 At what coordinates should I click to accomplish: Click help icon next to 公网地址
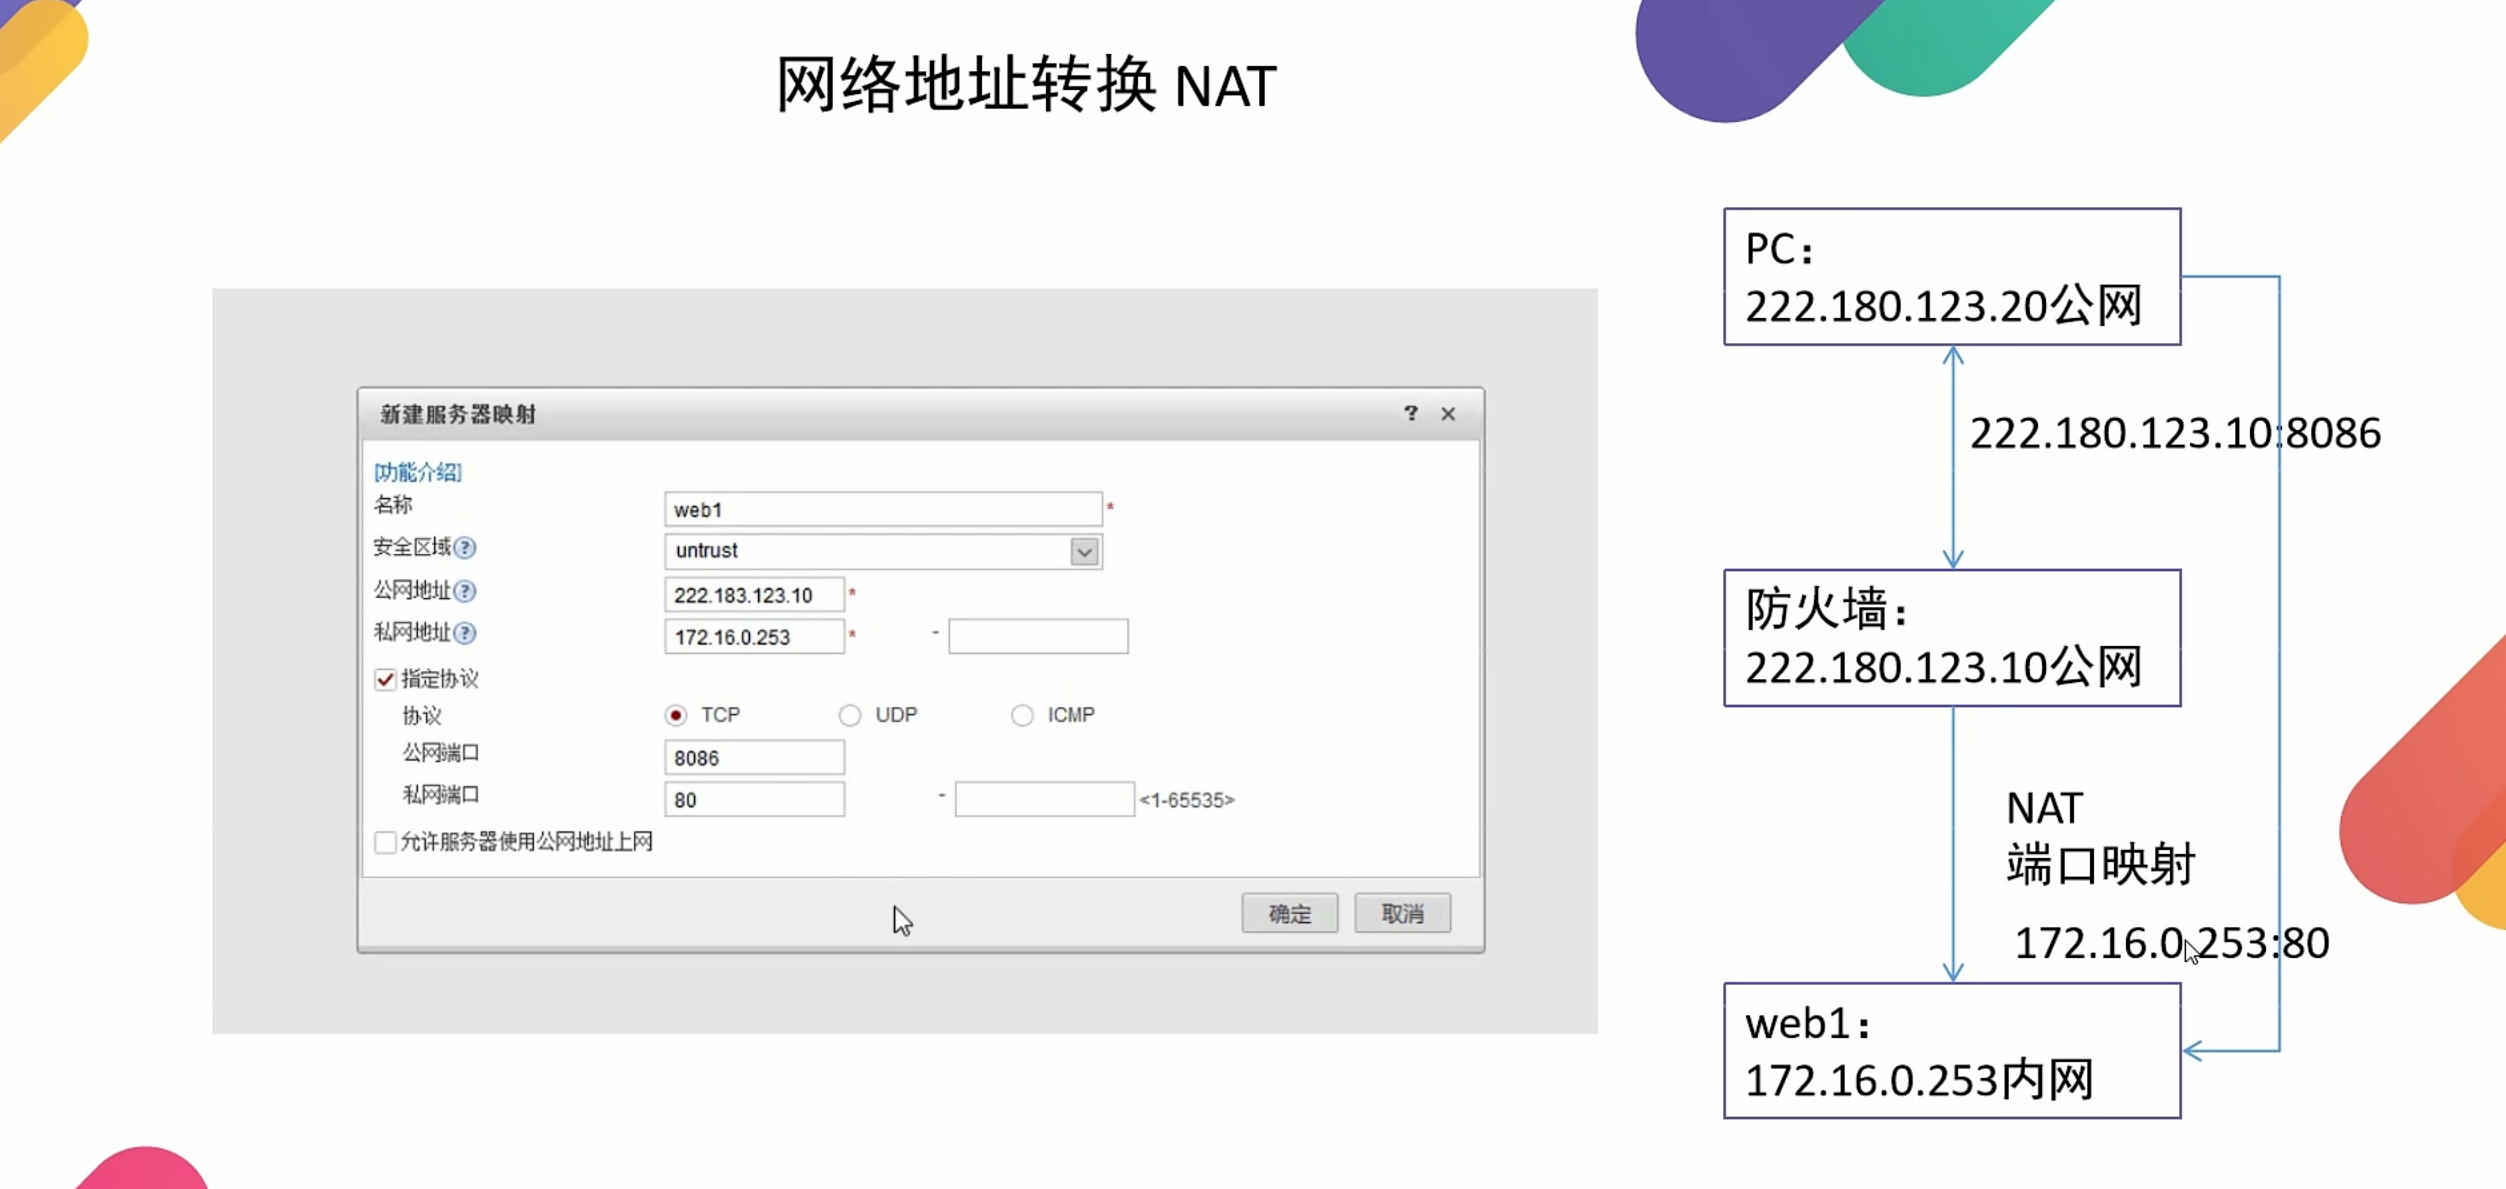point(465,591)
